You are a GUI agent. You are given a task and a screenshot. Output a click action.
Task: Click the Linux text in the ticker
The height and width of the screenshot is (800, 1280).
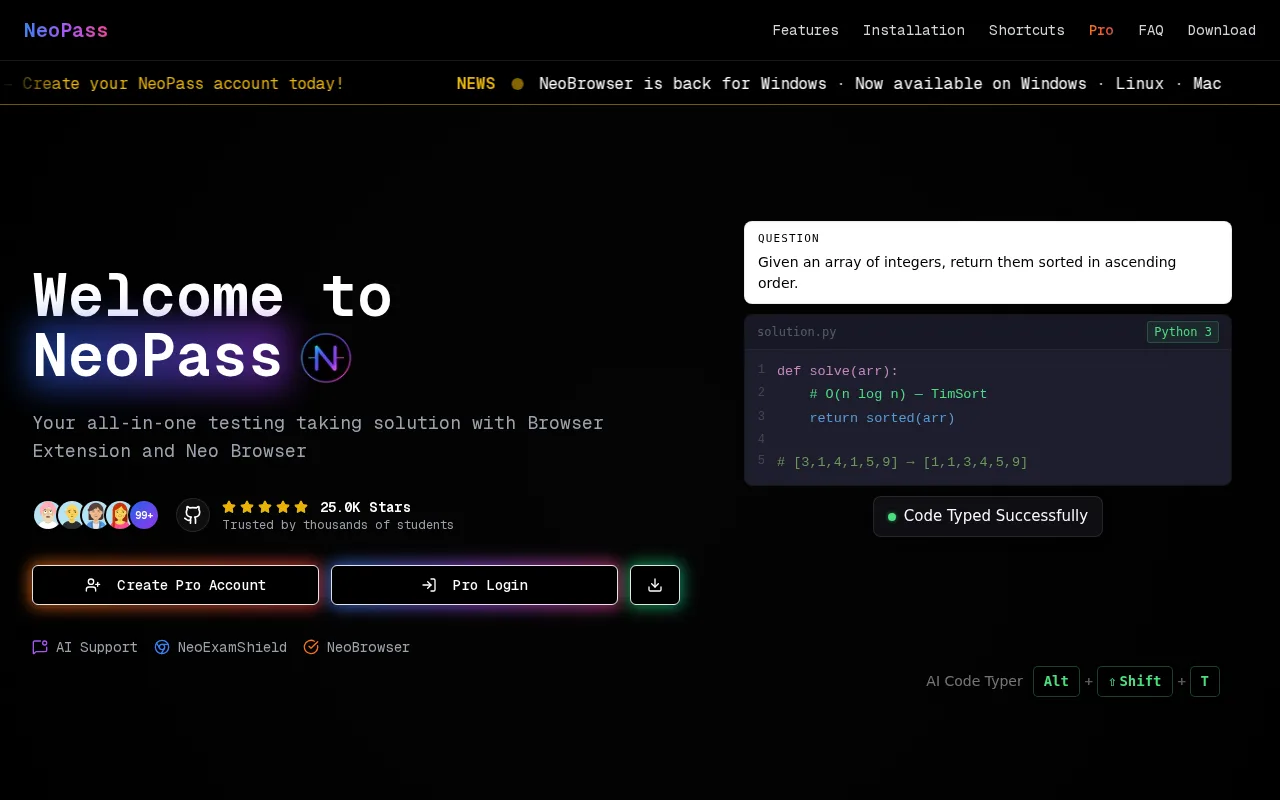point(1140,83)
